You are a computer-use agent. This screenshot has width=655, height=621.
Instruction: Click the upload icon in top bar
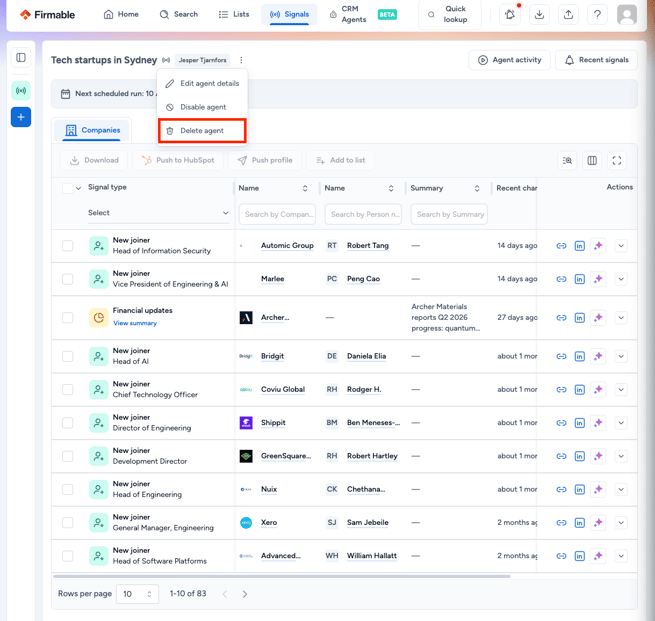pyautogui.click(x=568, y=15)
